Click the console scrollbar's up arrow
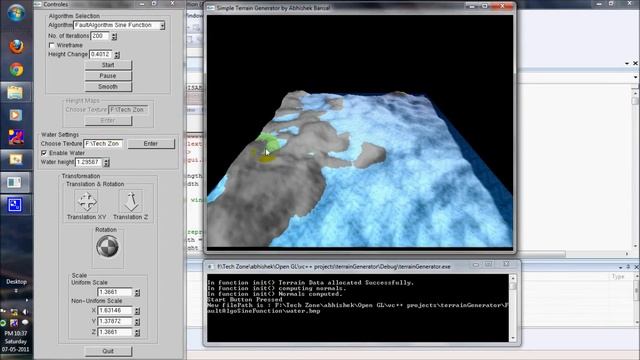 point(513,278)
